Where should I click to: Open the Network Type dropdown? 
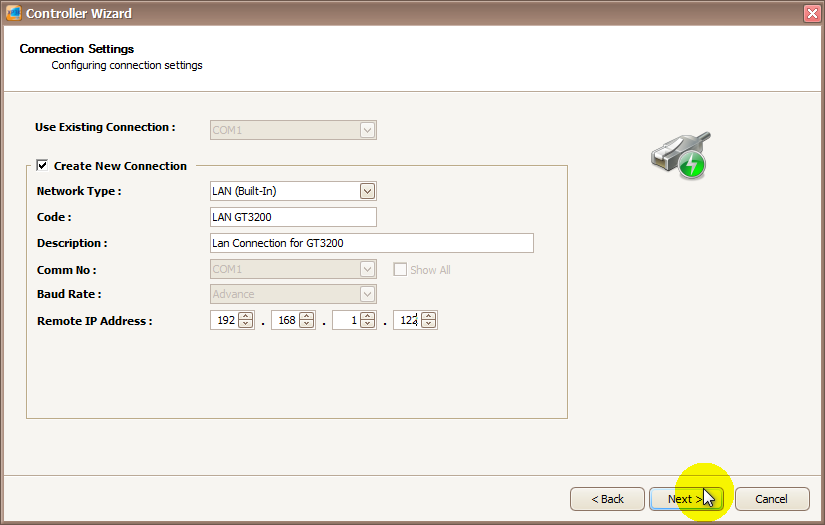click(367, 191)
